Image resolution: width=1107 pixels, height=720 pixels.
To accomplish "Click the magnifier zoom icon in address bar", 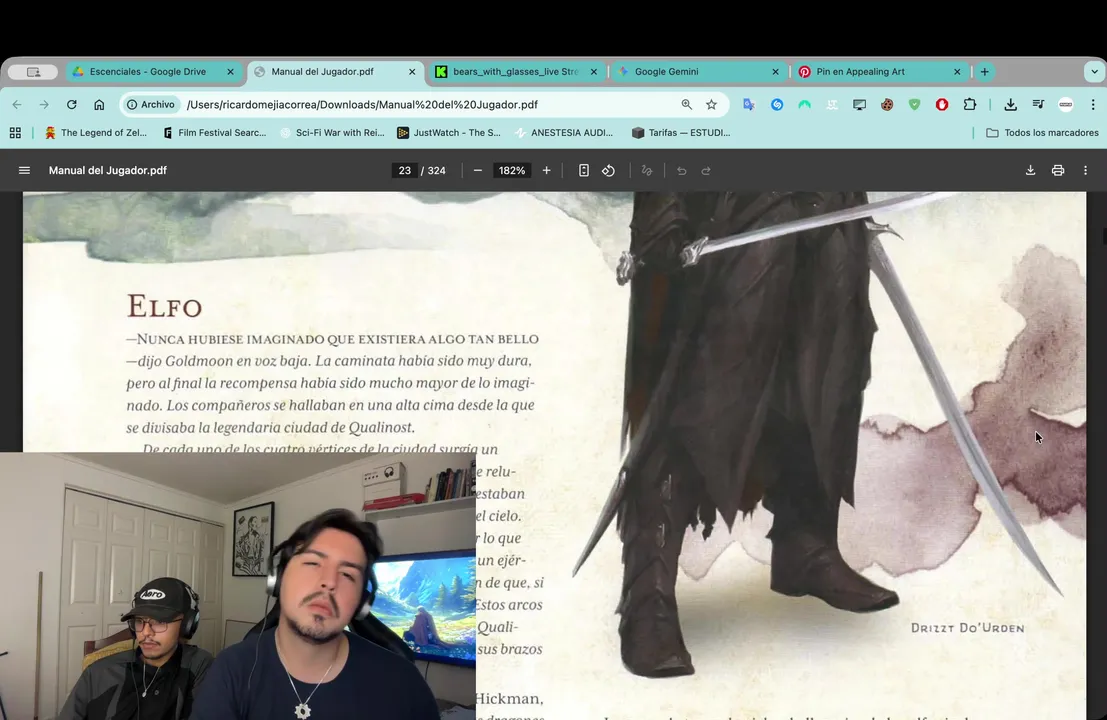I will point(686,104).
